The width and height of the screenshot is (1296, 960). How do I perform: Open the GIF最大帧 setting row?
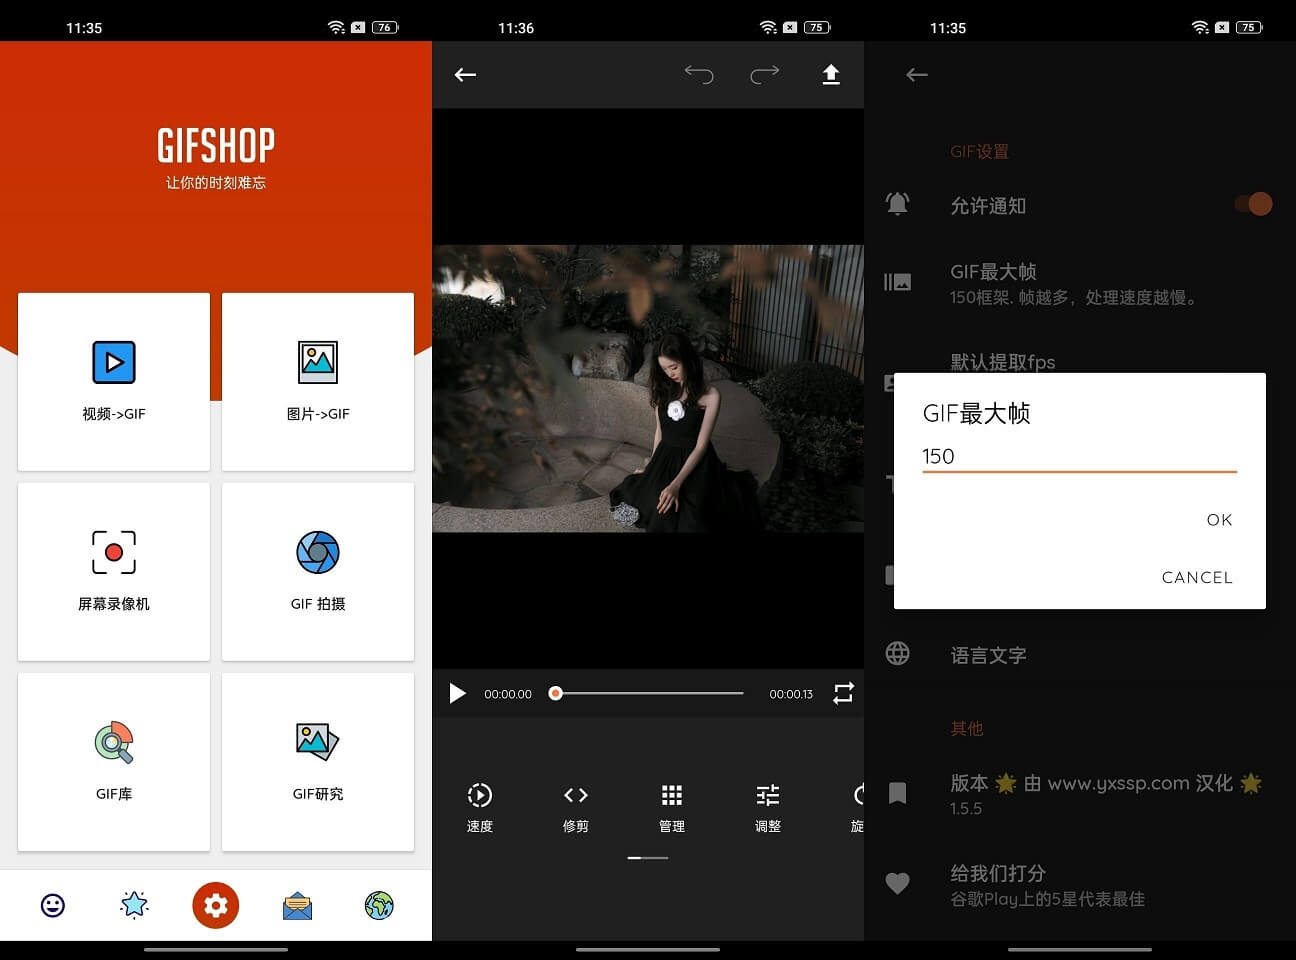(x=1080, y=283)
